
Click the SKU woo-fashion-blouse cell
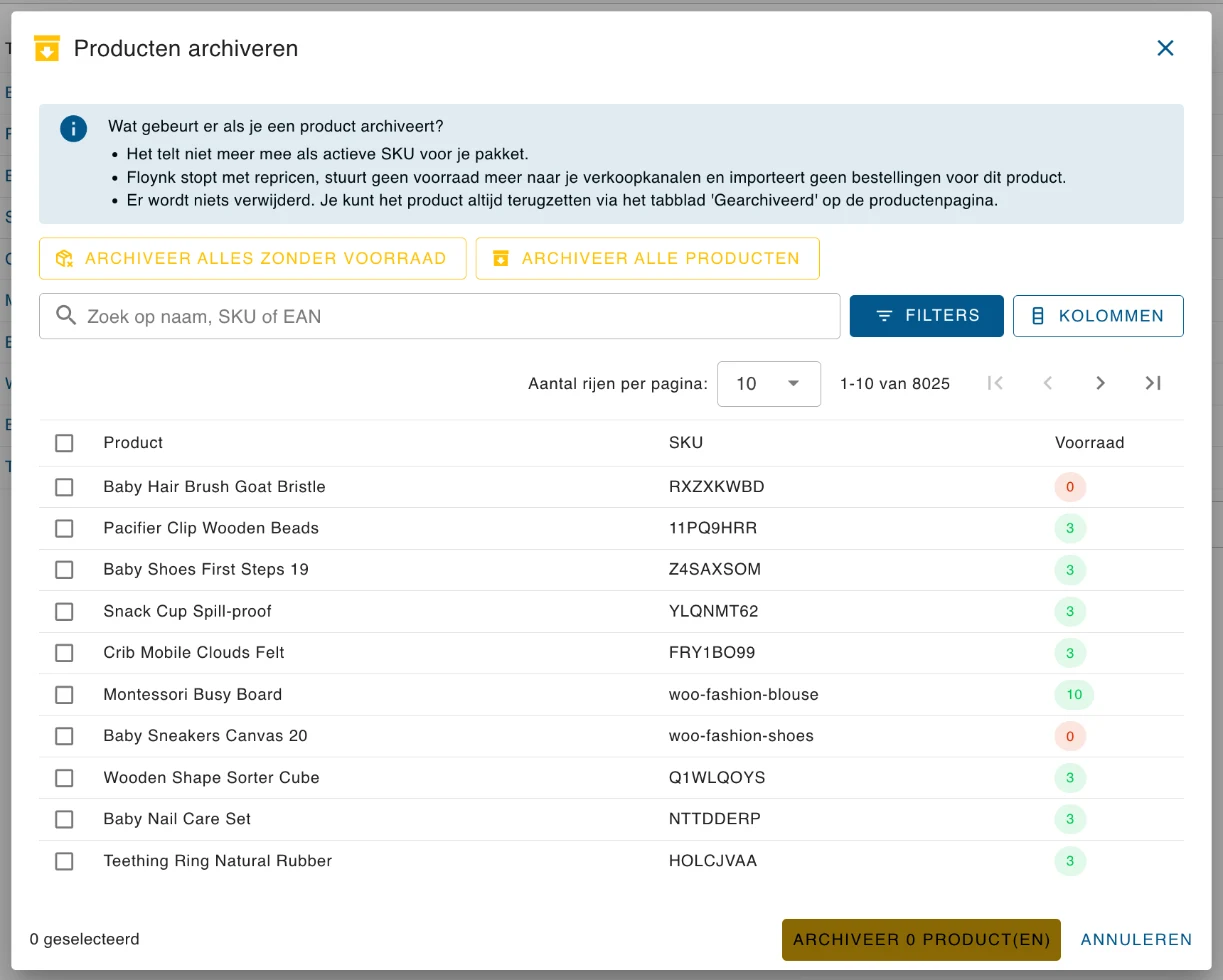click(x=744, y=694)
